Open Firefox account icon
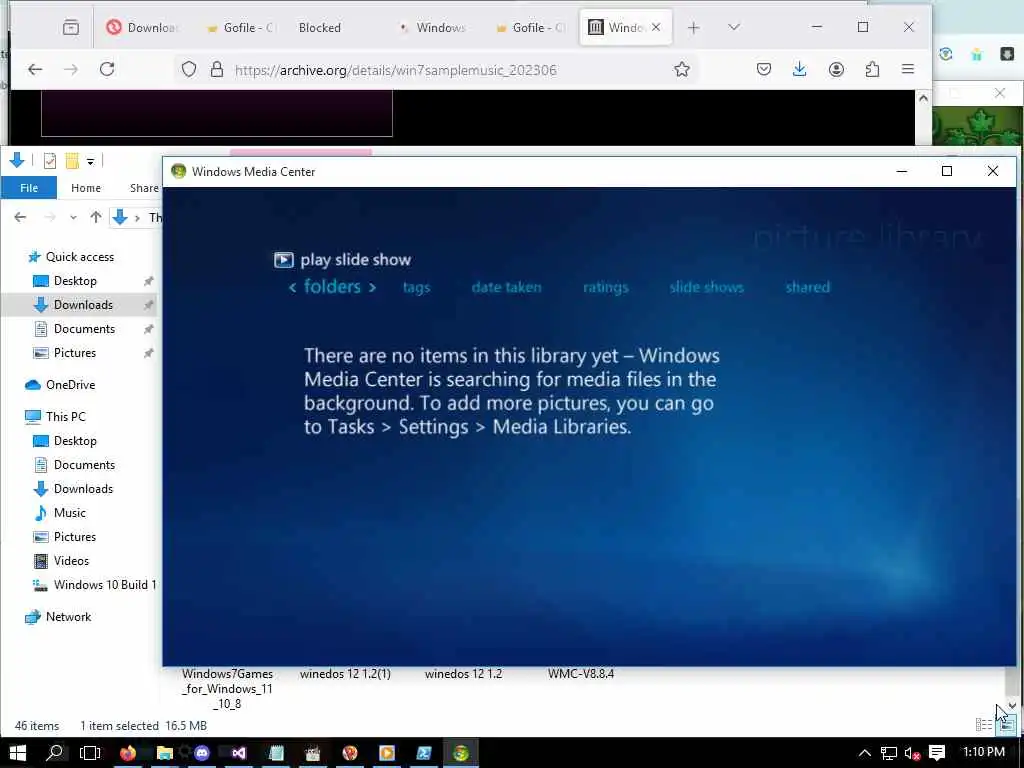 [x=836, y=69]
